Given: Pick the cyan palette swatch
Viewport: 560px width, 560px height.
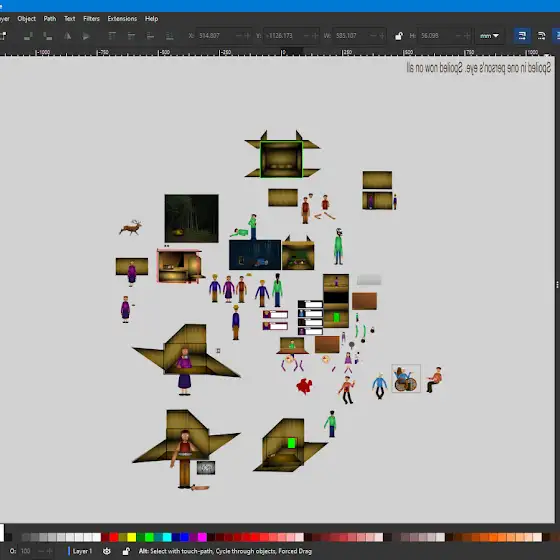Looking at the screenshot, I should (x=167, y=537).
